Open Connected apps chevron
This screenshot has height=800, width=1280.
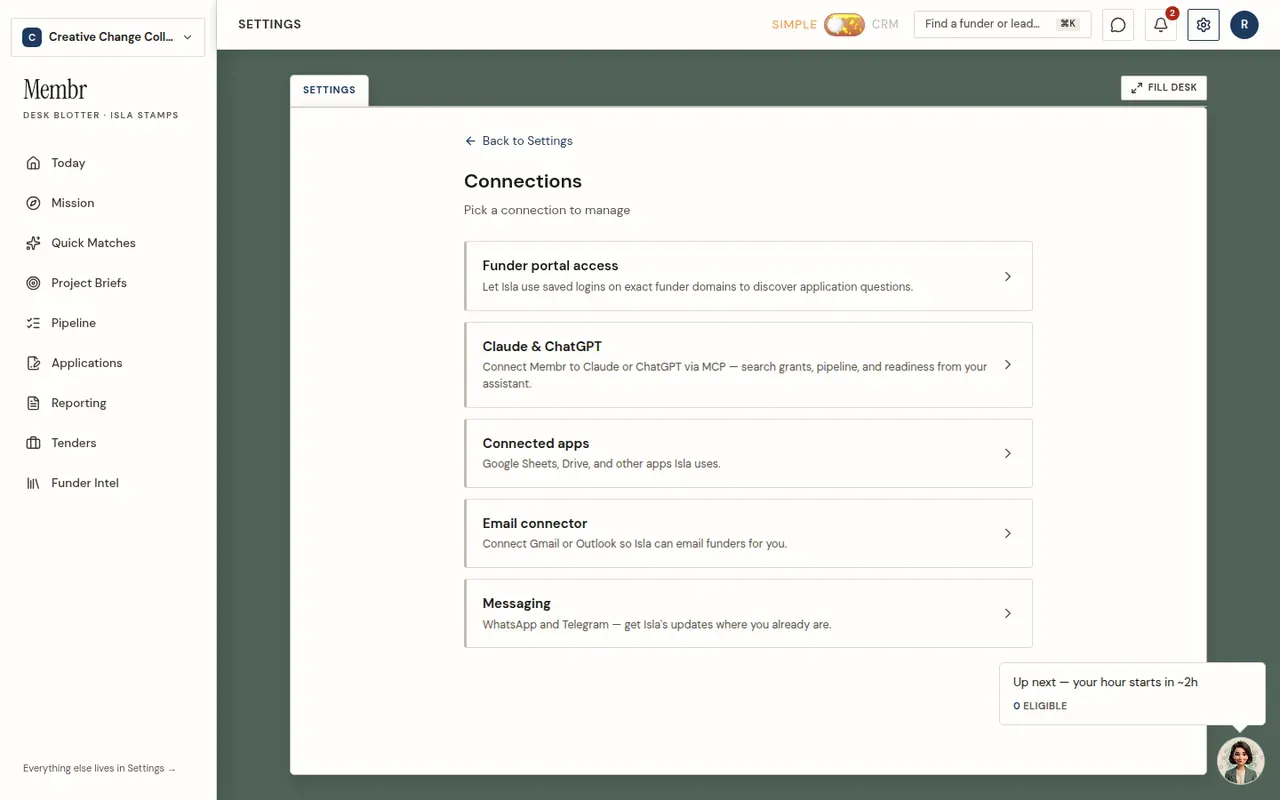point(1007,453)
